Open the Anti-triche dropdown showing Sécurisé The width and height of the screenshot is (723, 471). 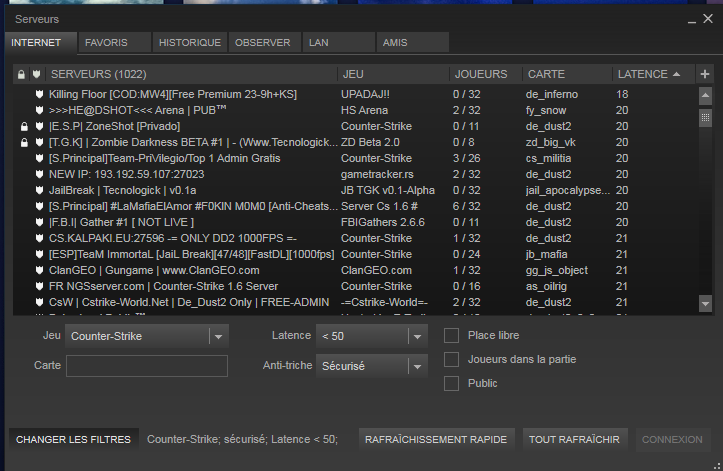[x=372, y=366]
